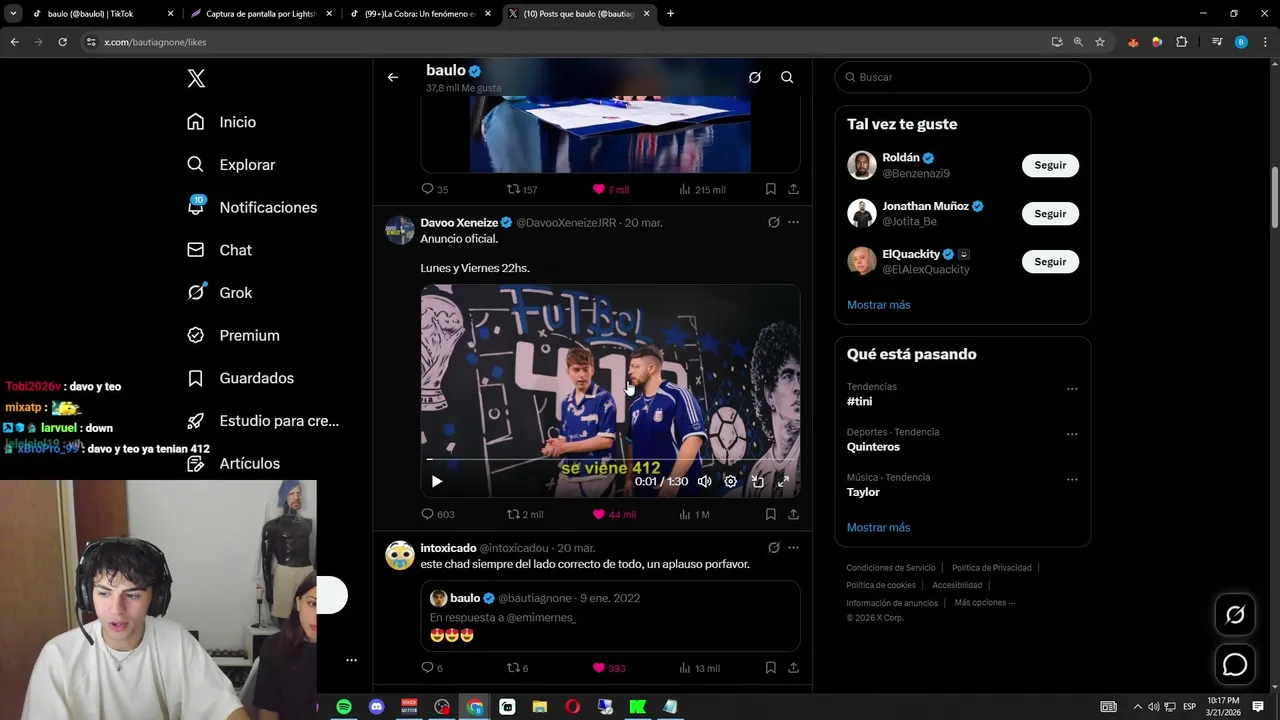View stats of post with 1 M views
1280x720 pixels.
point(694,514)
